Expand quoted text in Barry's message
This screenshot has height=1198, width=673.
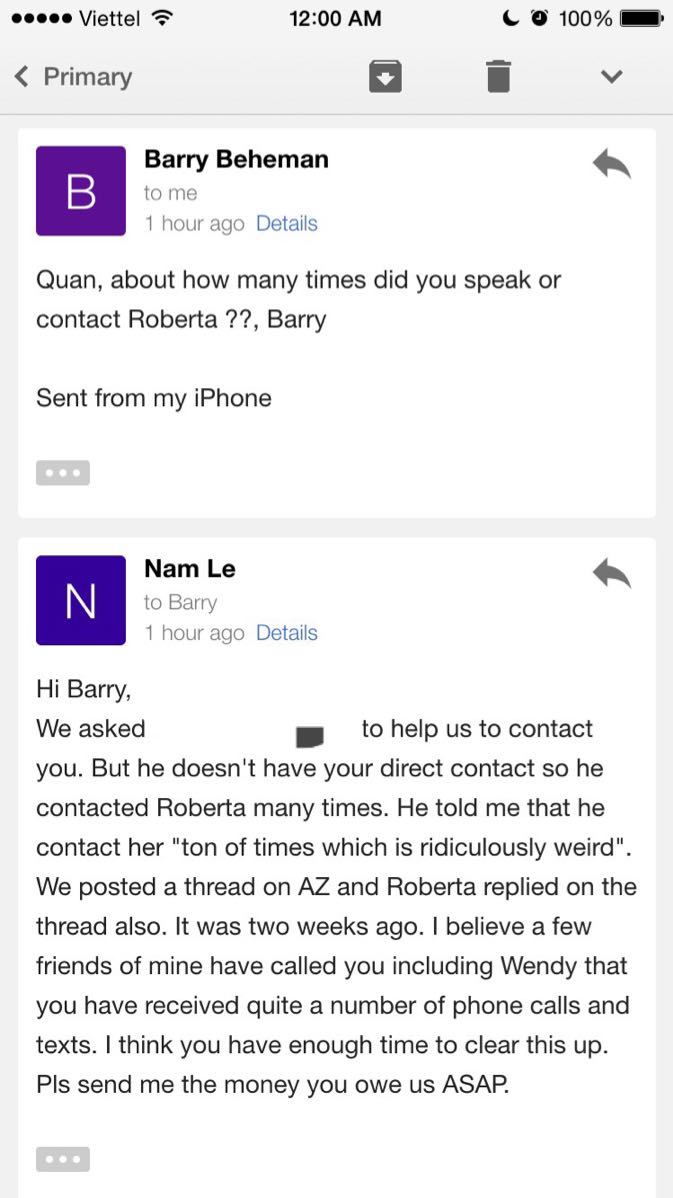(x=63, y=473)
